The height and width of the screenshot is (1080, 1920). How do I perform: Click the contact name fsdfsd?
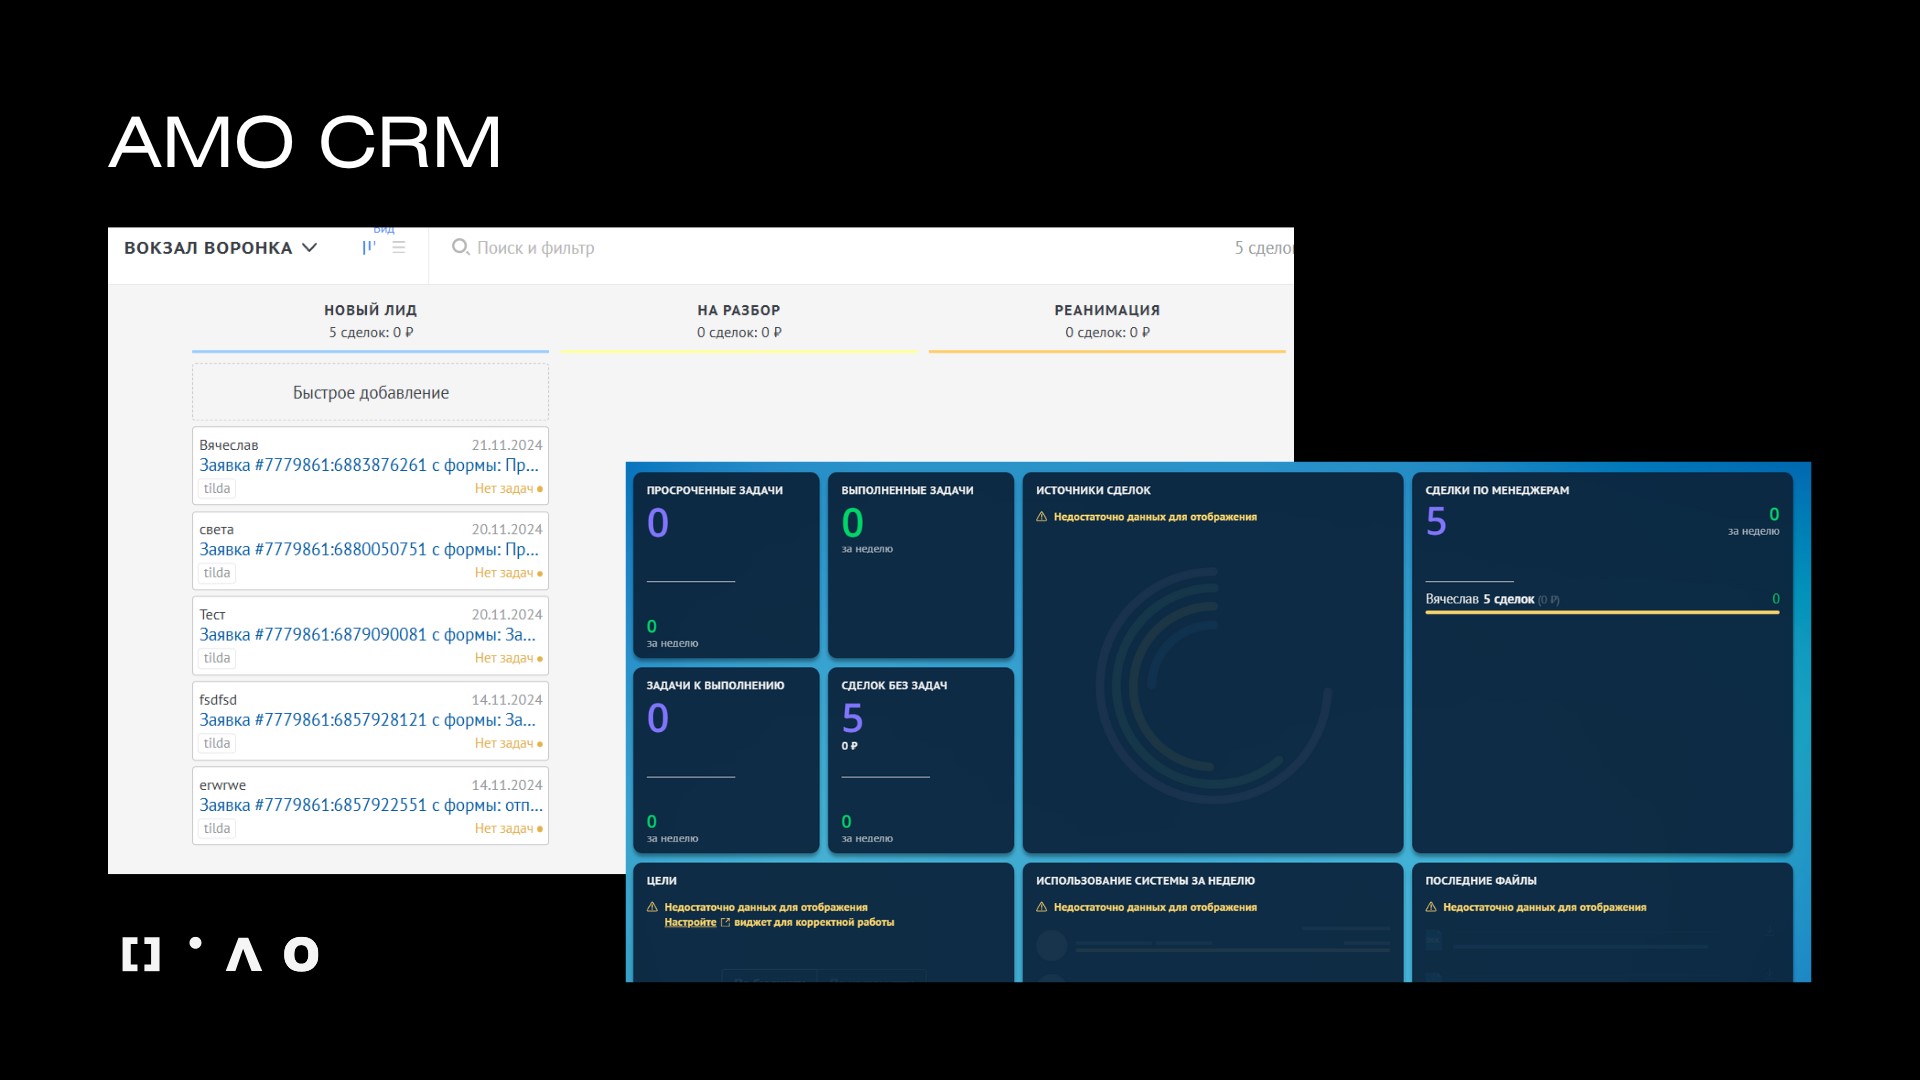click(x=218, y=700)
